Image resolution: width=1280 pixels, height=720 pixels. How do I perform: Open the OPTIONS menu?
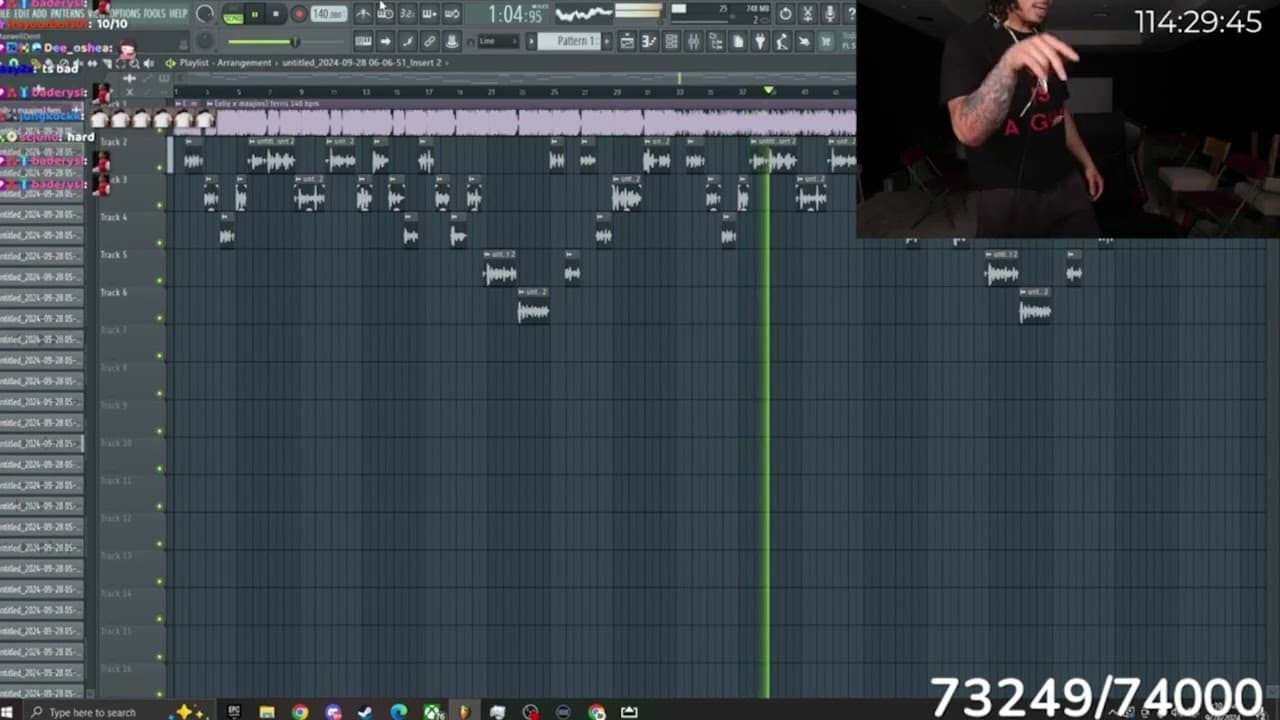click(x=127, y=13)
